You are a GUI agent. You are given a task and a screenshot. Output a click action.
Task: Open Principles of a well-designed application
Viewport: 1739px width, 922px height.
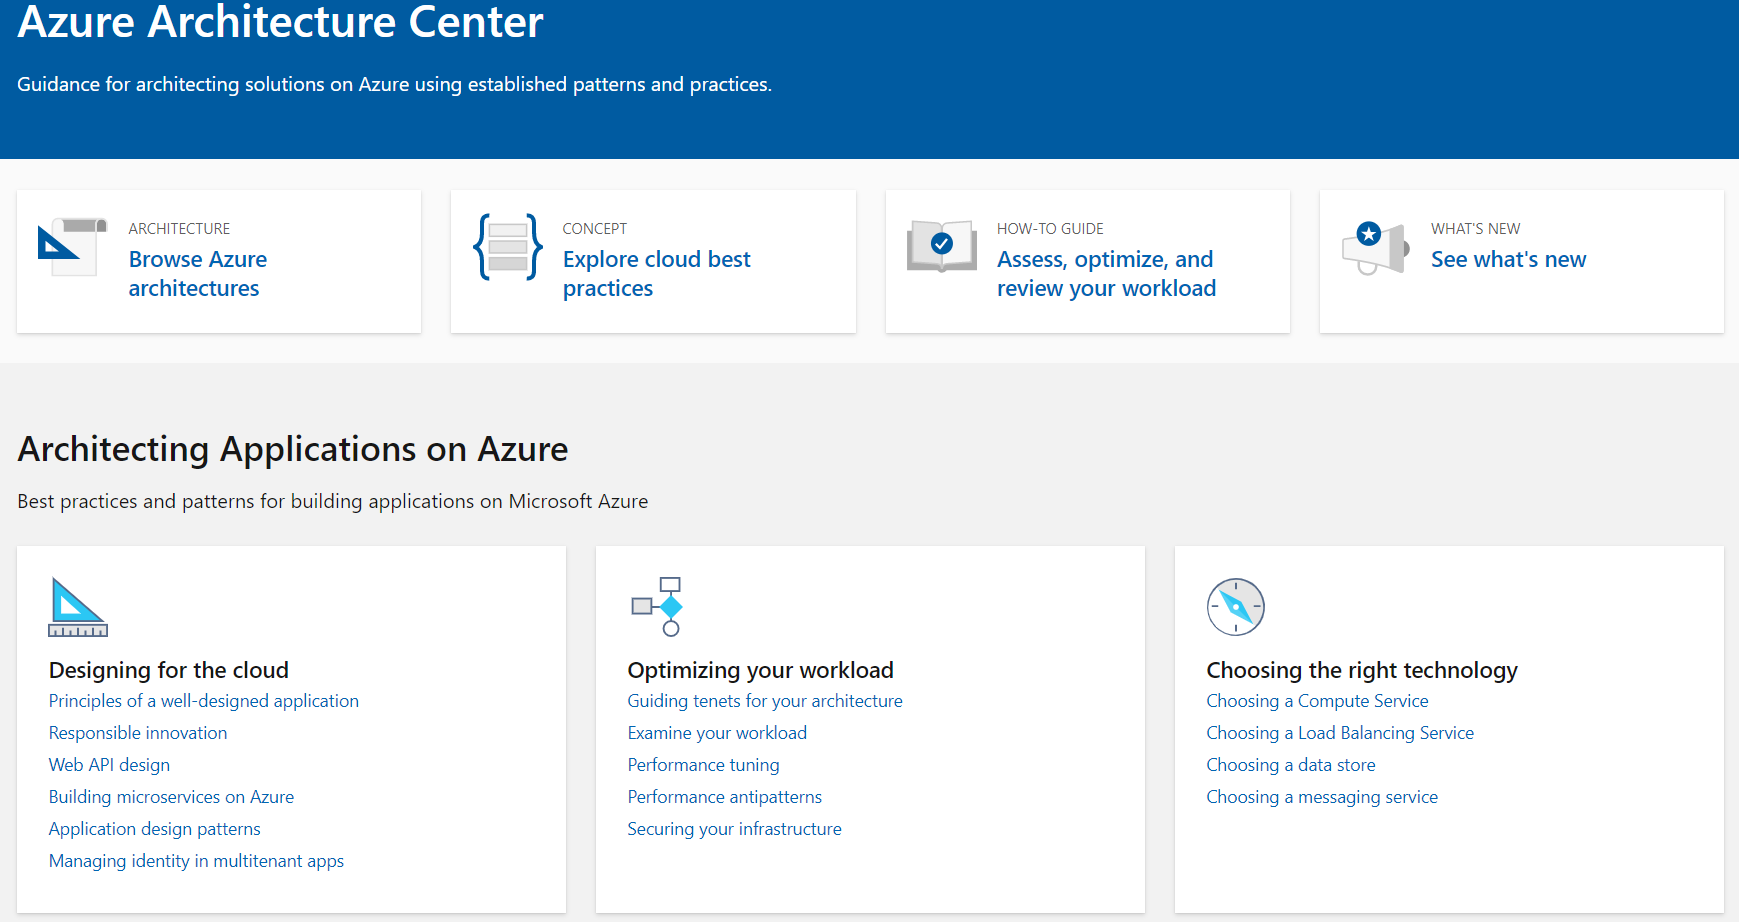tap(203, 701)
